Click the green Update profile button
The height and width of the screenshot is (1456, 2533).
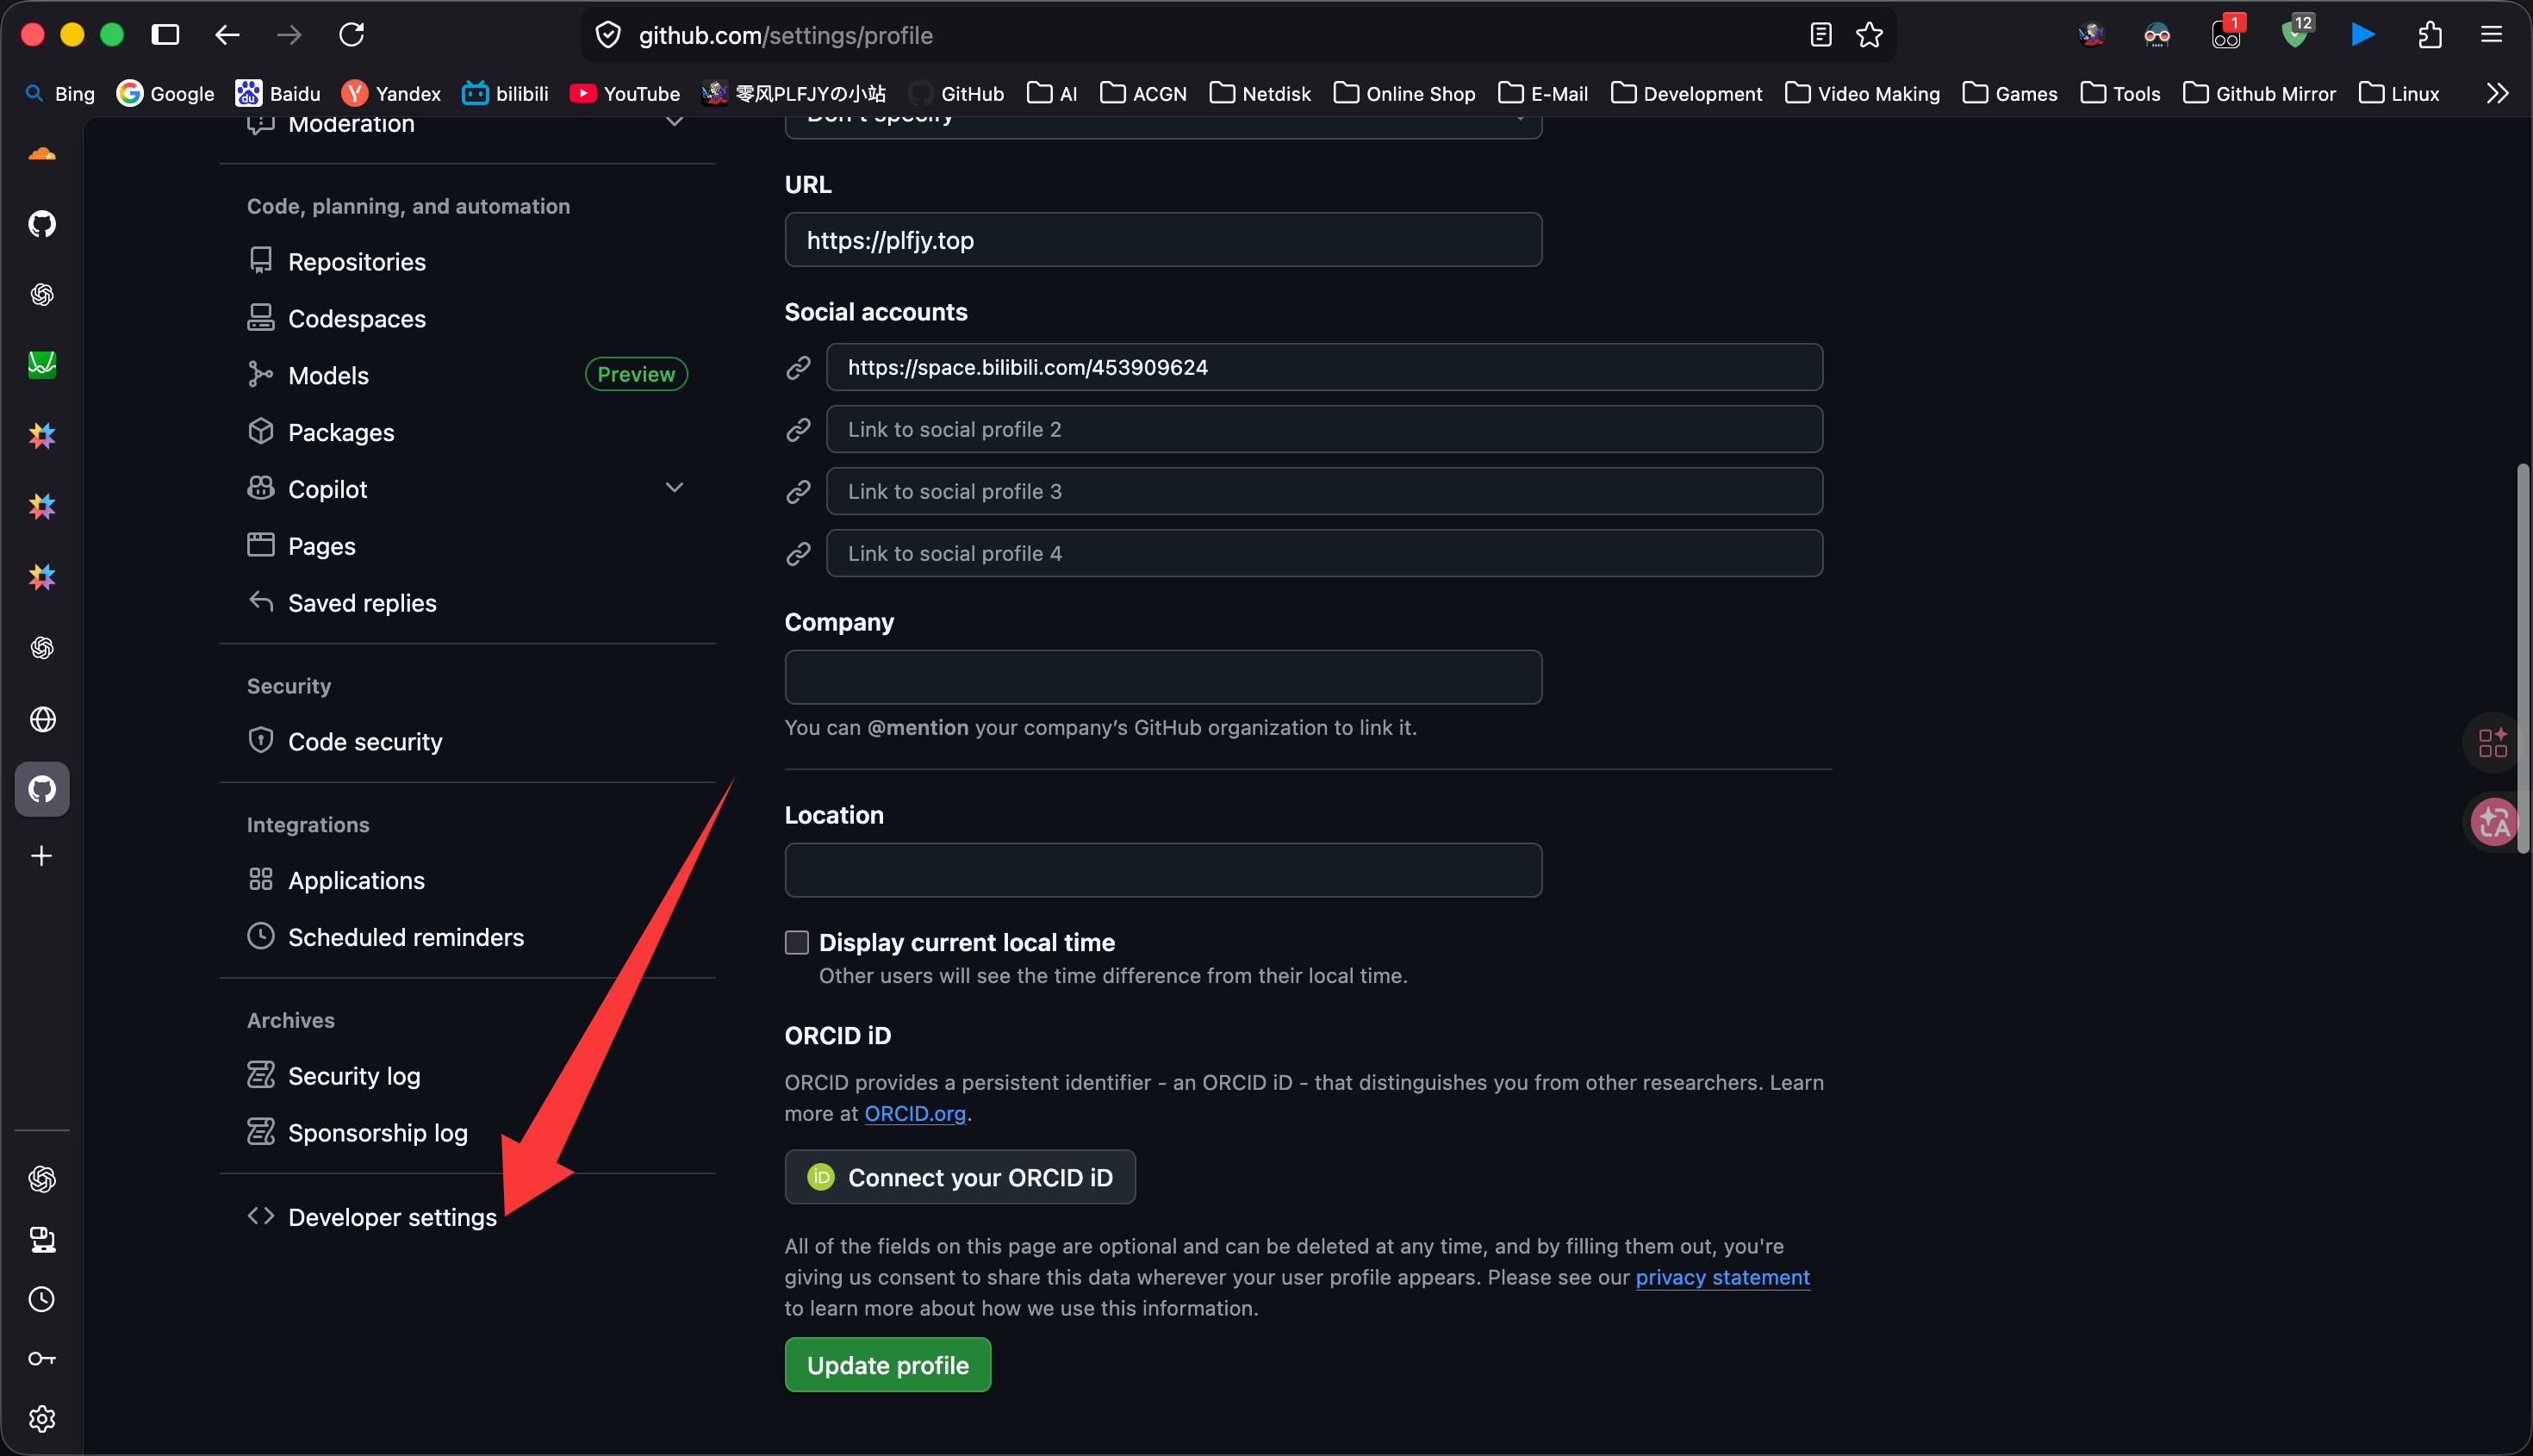[888, 1365]
